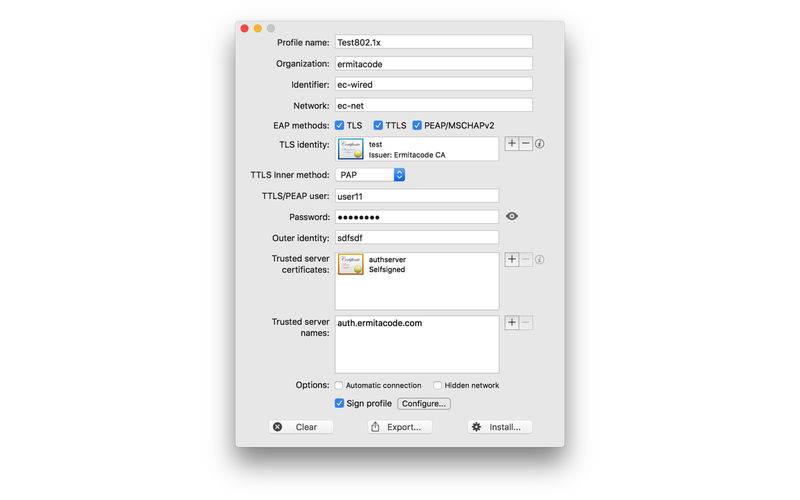Export the profile
The image size is (800, 500).
point(400,427)
